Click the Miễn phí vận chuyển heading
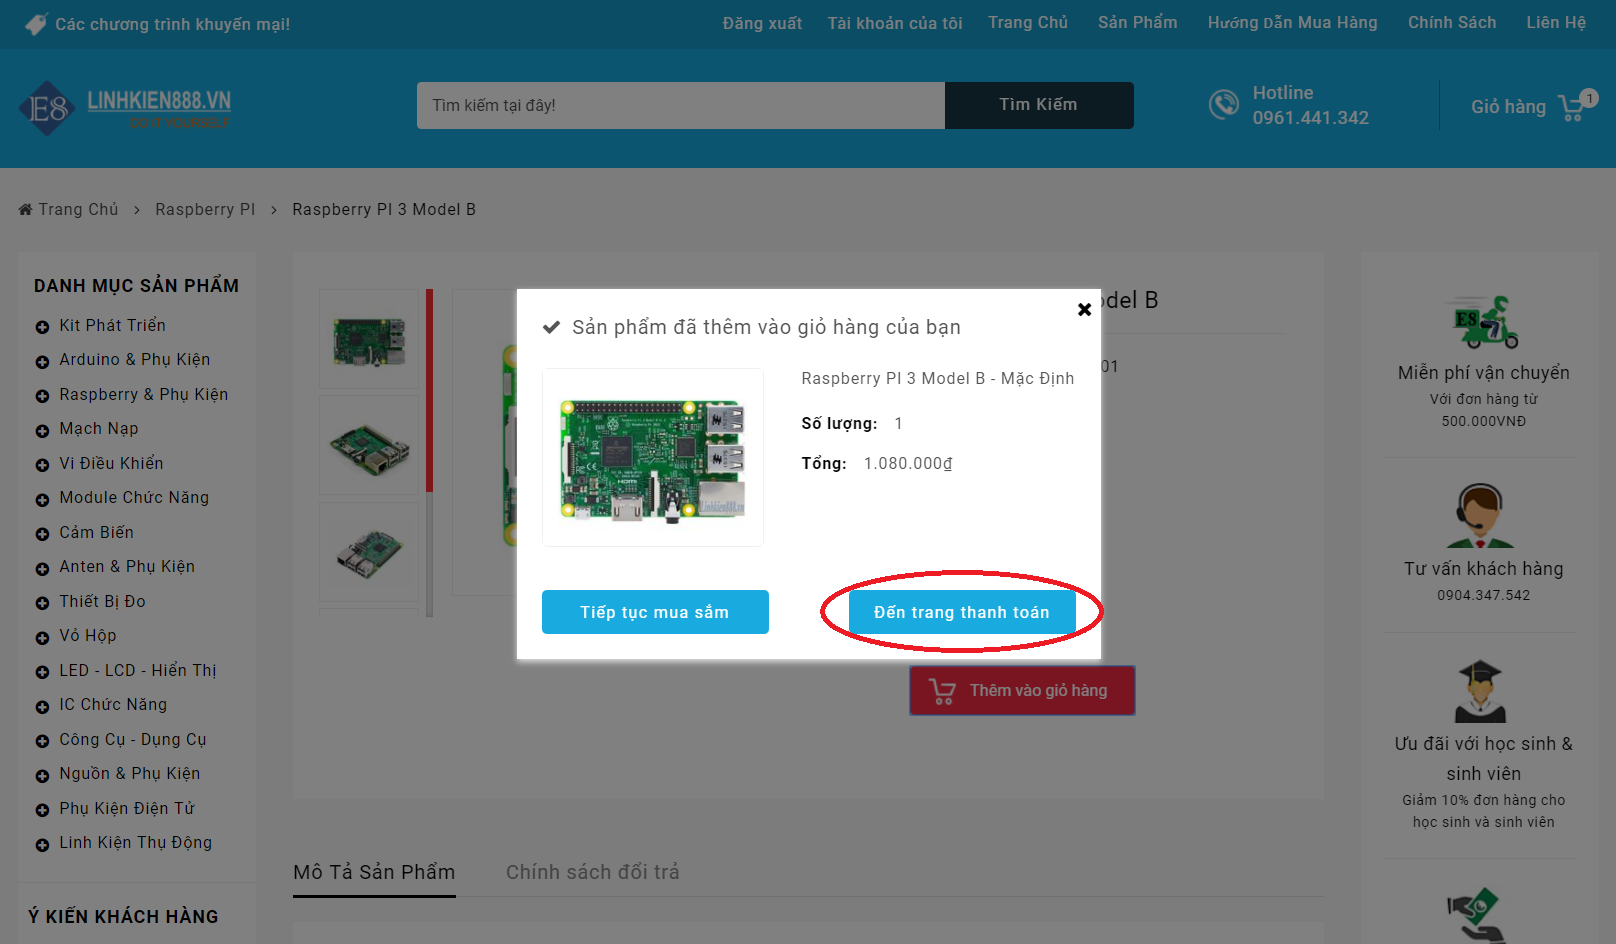 coord(1484,373)
